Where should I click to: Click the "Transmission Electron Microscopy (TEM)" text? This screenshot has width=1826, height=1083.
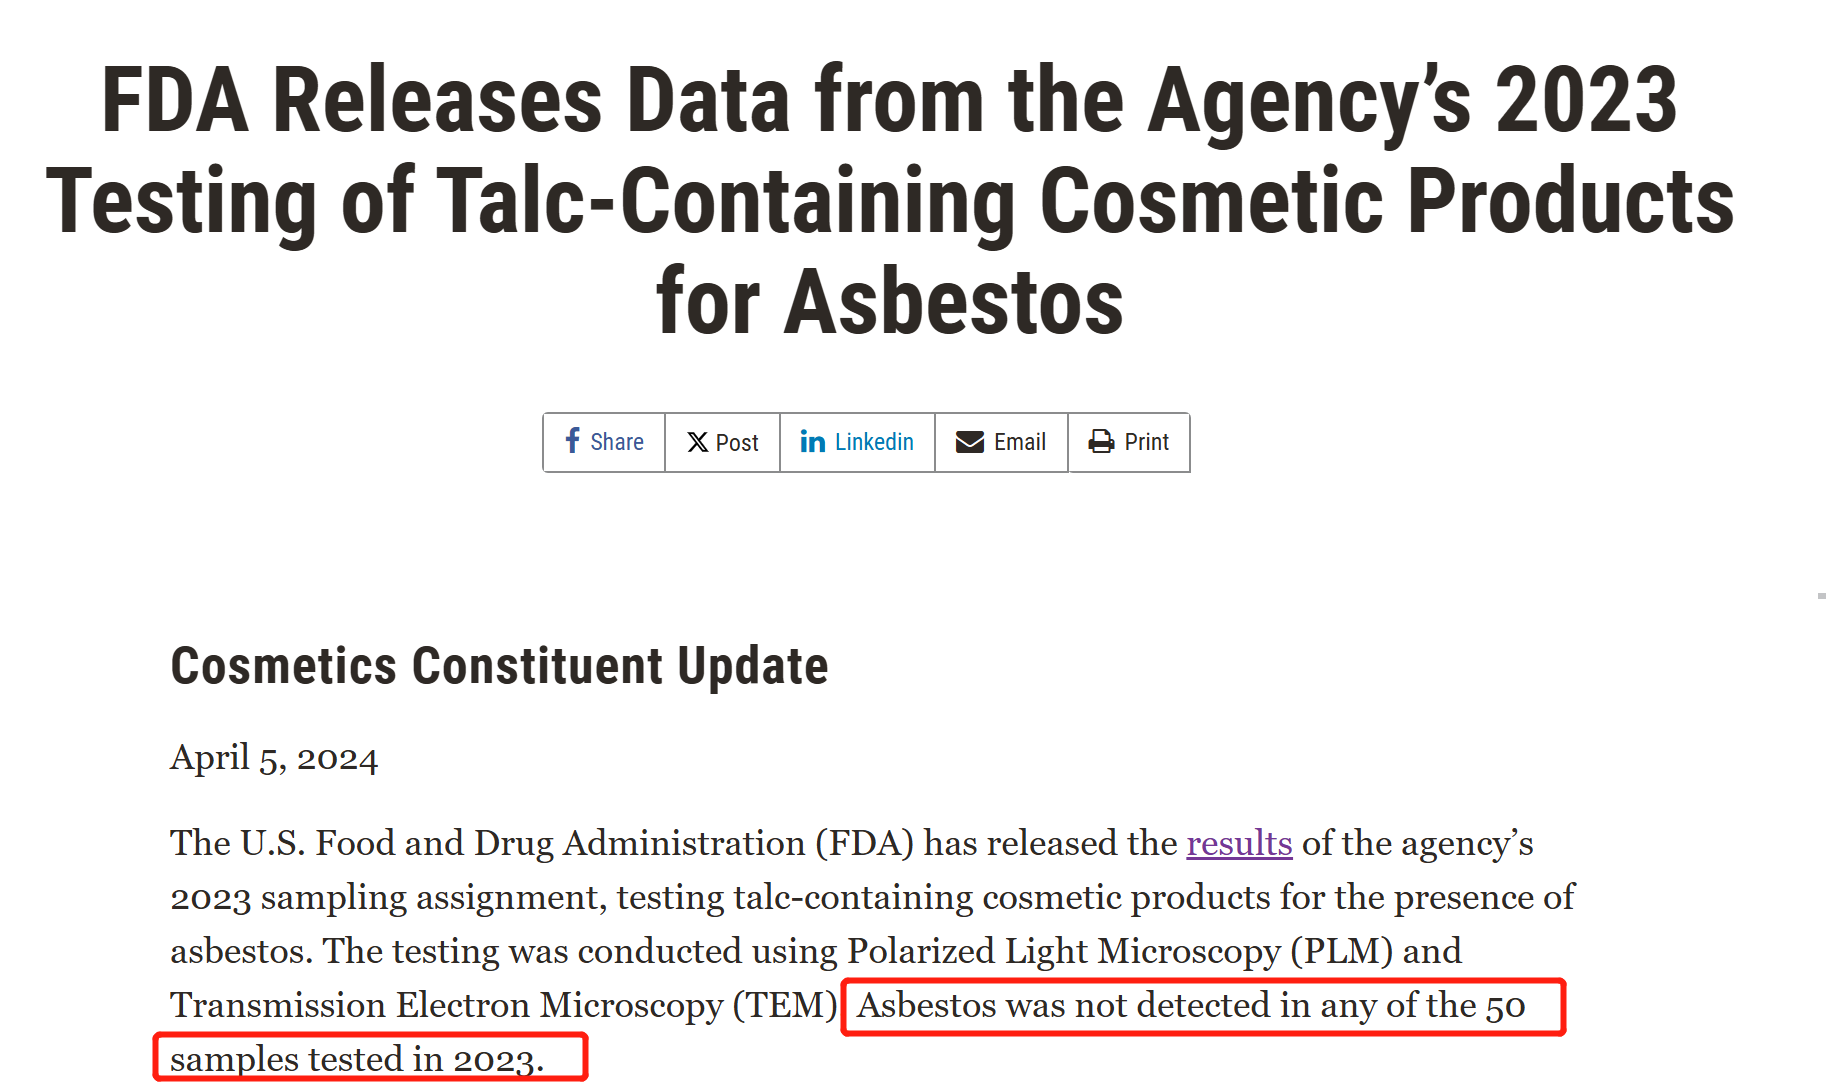point(503,1005)
